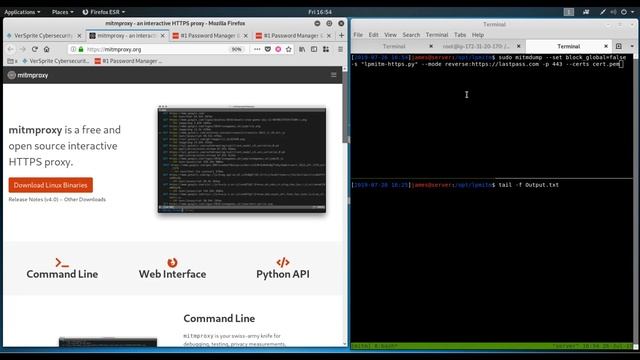Open Places menu dropdown

62,12
